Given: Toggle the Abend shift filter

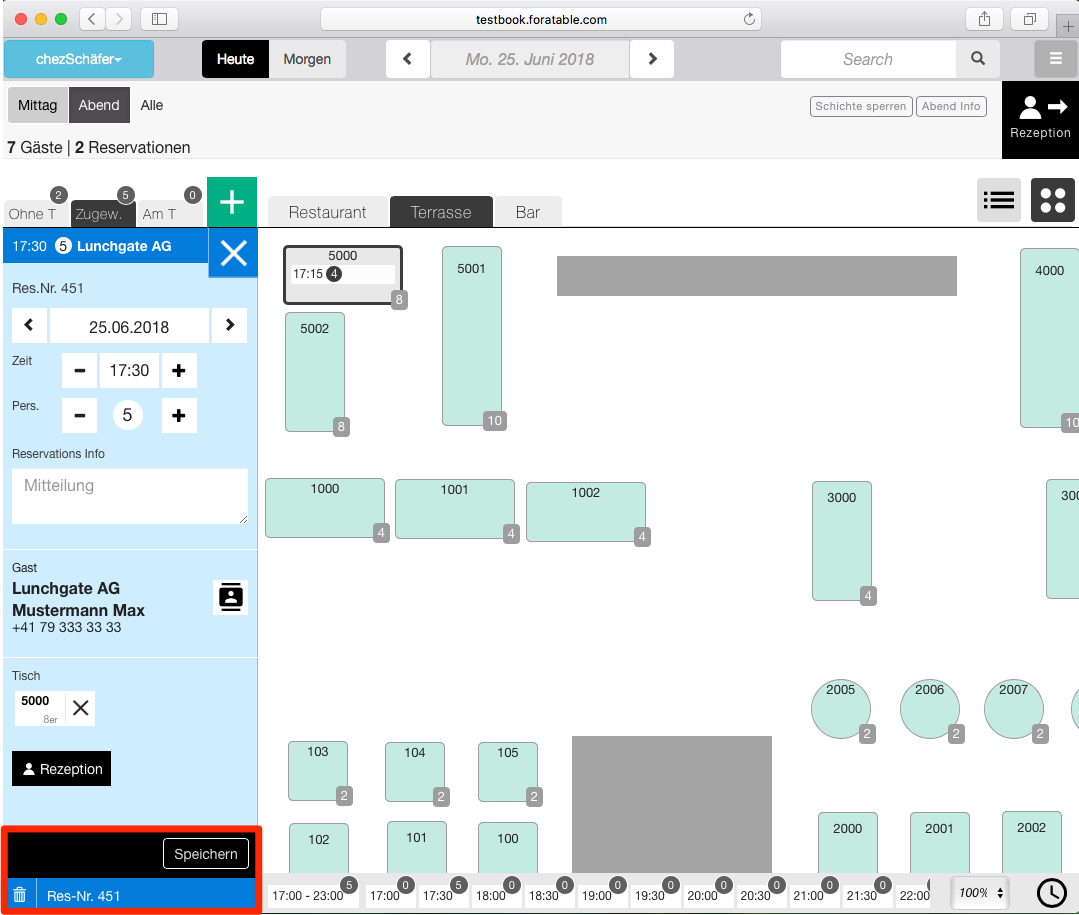Looking at the screenshot, I should coord(99,105).
